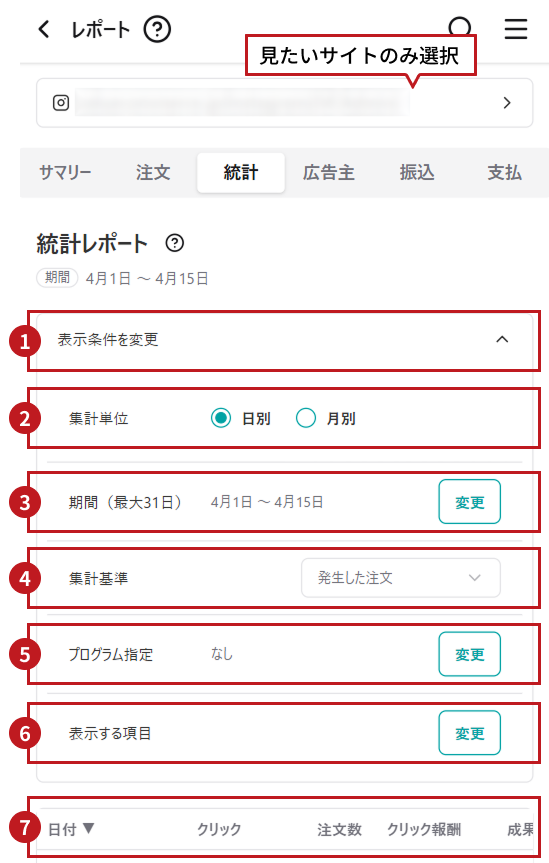Screen dimensions: 549x863
Task: Select 日別 radio button
Action: [221, 418]
